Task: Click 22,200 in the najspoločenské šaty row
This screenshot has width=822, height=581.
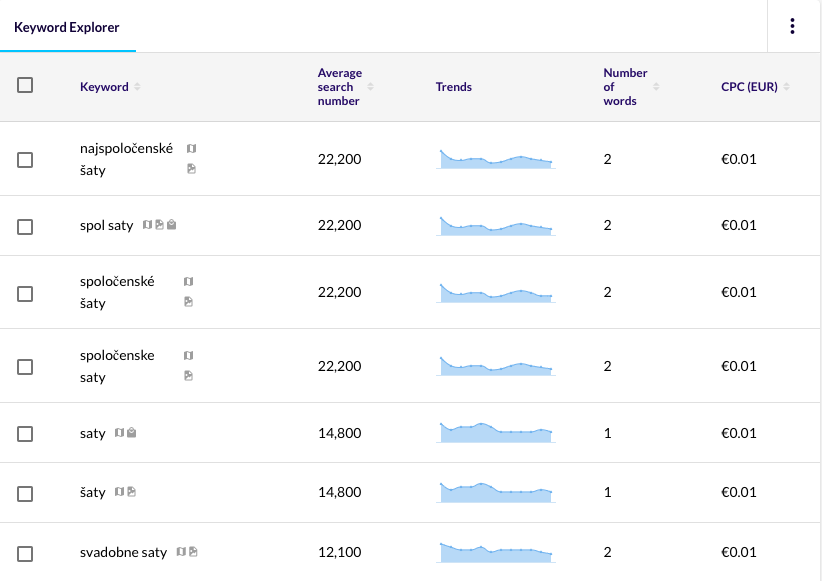Action: click(x=339, y=159)
